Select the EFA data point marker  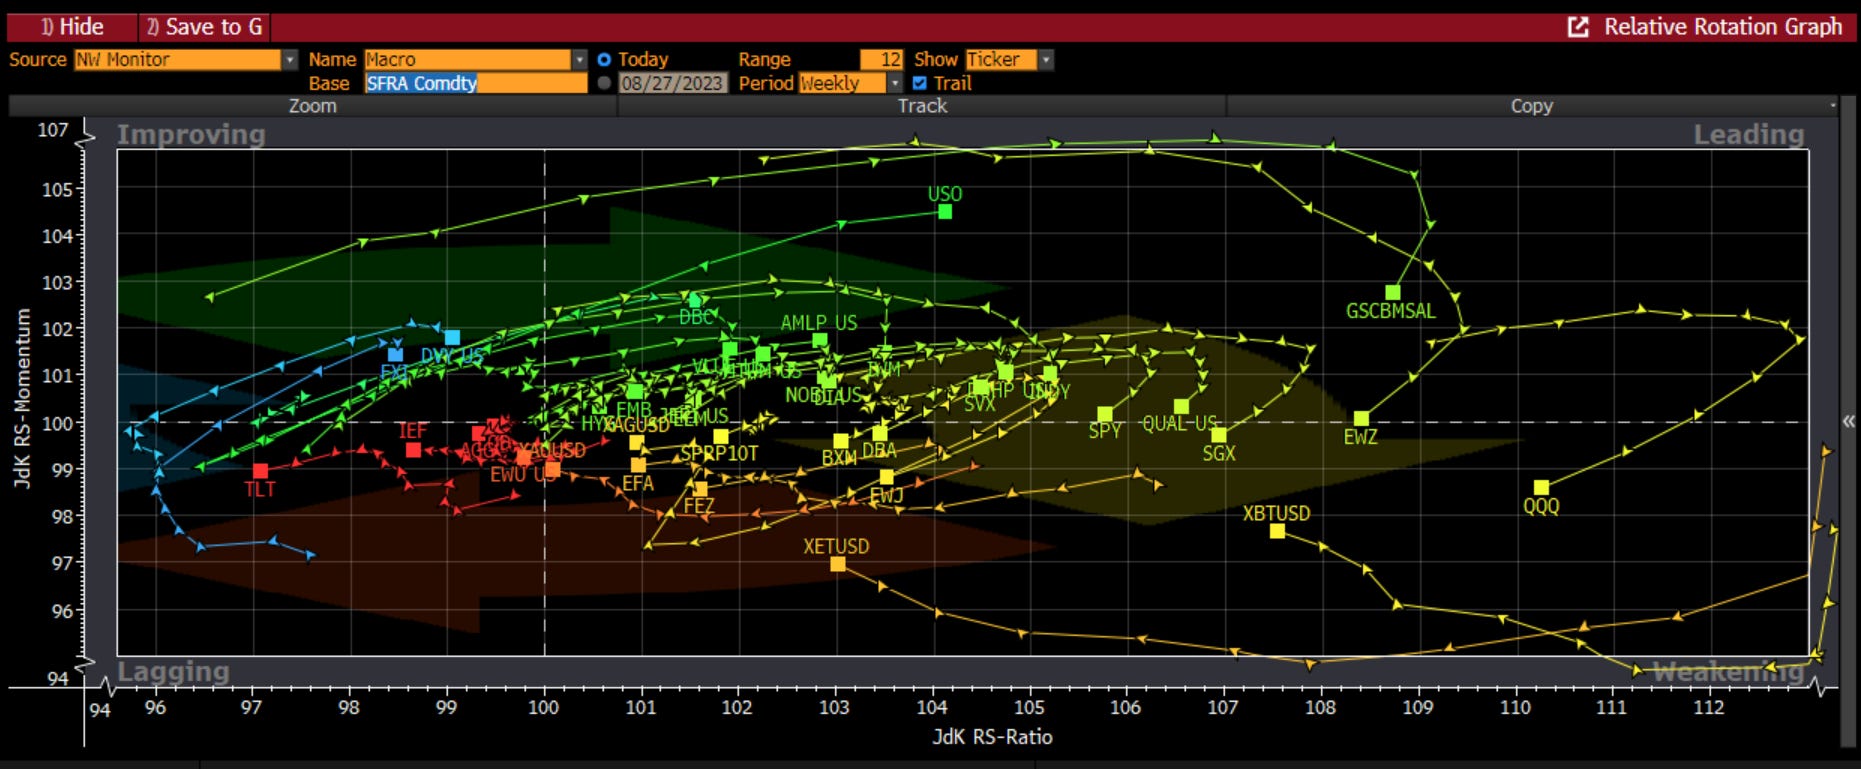click(x=638, y=465)
